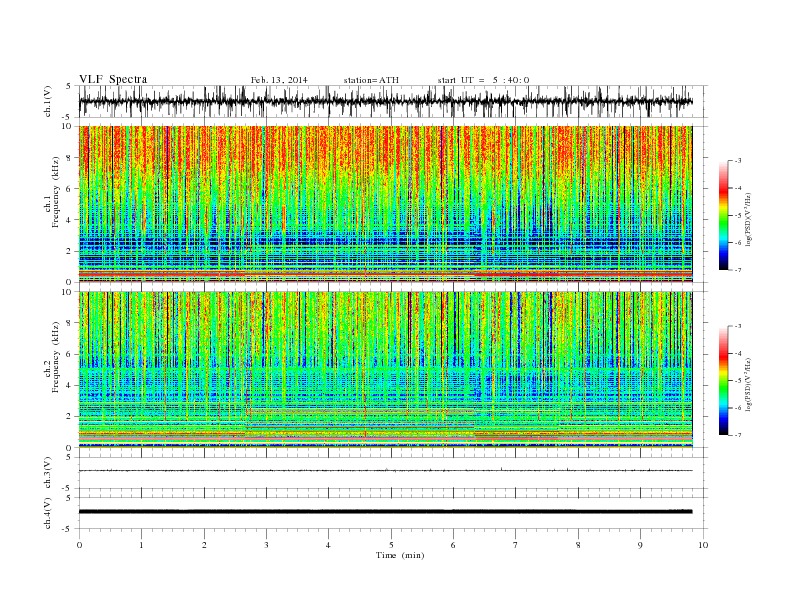Image resolution: width=792 pixels, height=612 pixels.
Task: Click the lower PSD color scale bar
Action: pos(724,381)
